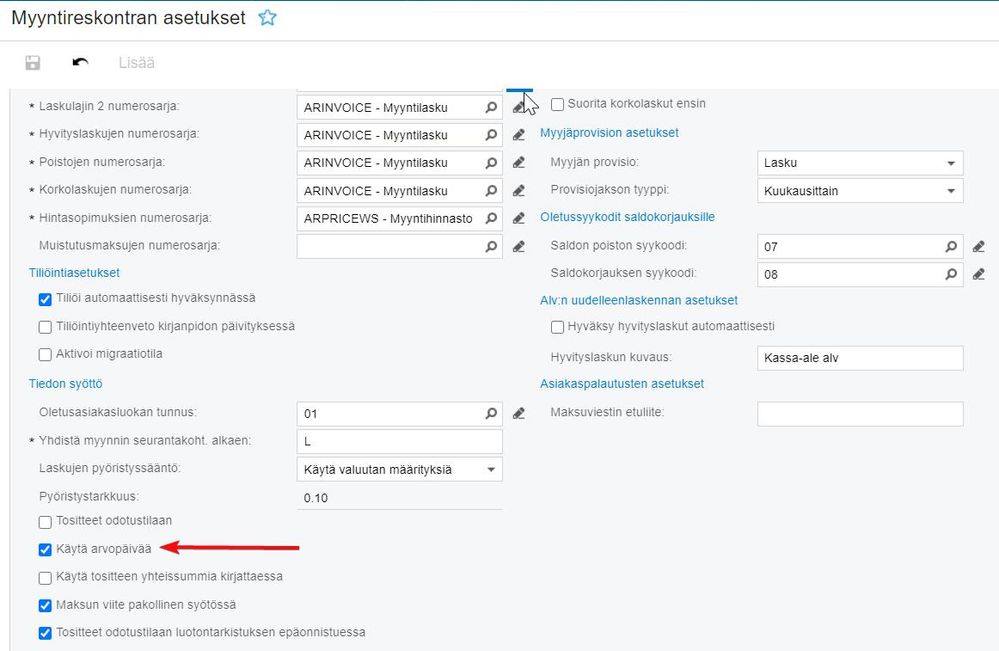Check Suorita korkolaskut ensin
The image size is (999, 651).
pos(558,104)
